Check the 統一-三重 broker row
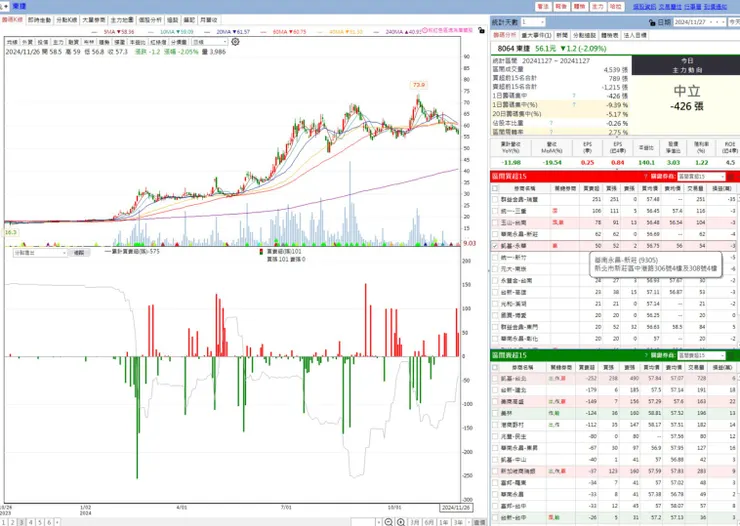 495,211
